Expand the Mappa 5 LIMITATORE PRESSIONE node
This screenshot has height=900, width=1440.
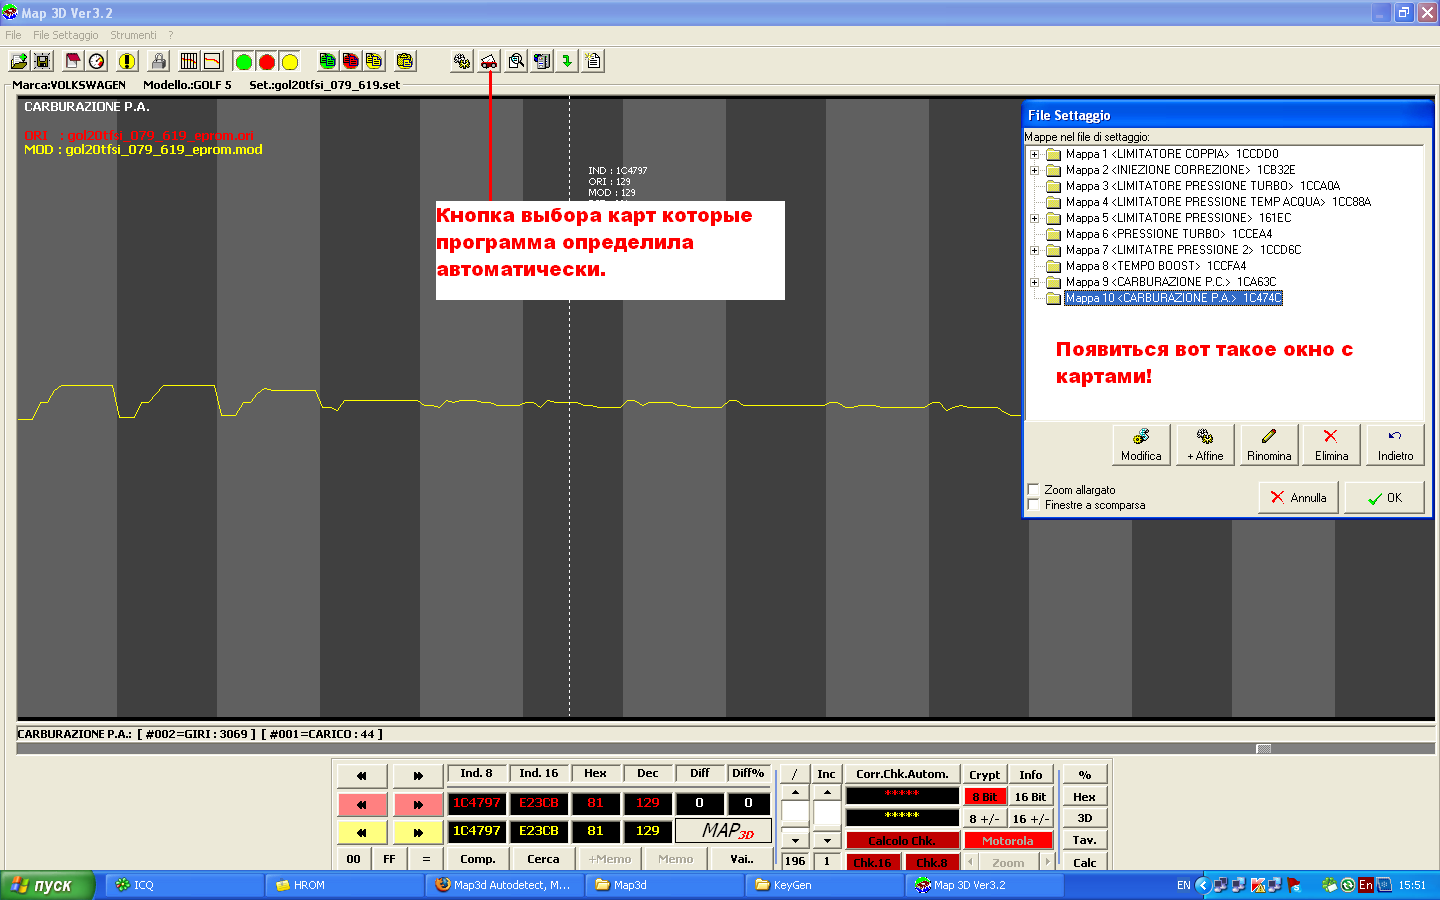coord(1035,218)
